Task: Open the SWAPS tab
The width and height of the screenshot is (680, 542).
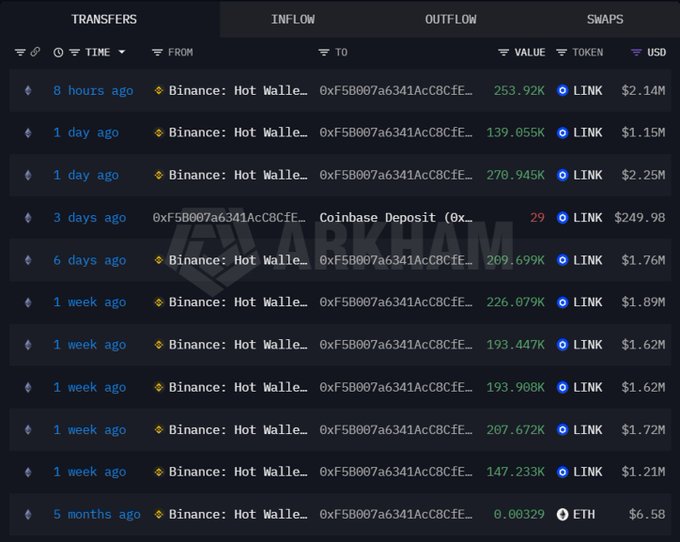Action: (605, 20)
